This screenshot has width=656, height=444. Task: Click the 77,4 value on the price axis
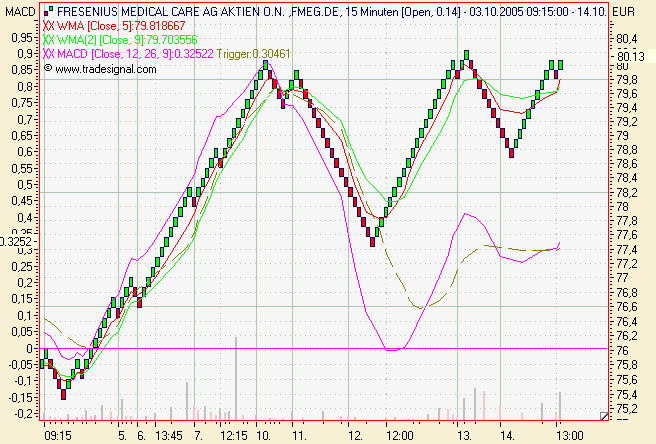(x=627, y=250)
